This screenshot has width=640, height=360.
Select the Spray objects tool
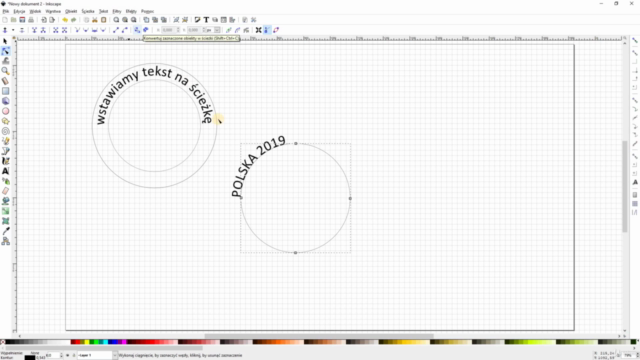tap(5, 181)
